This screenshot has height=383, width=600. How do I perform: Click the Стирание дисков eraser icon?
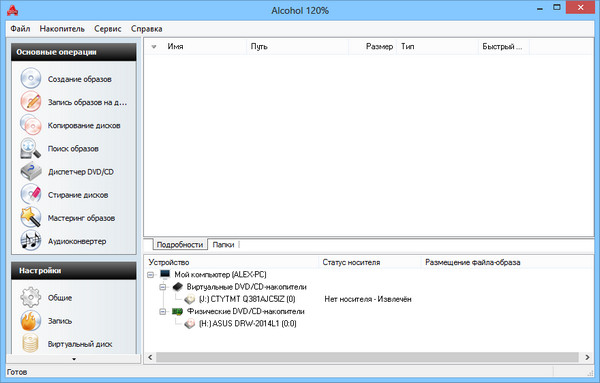click(31, 194)
